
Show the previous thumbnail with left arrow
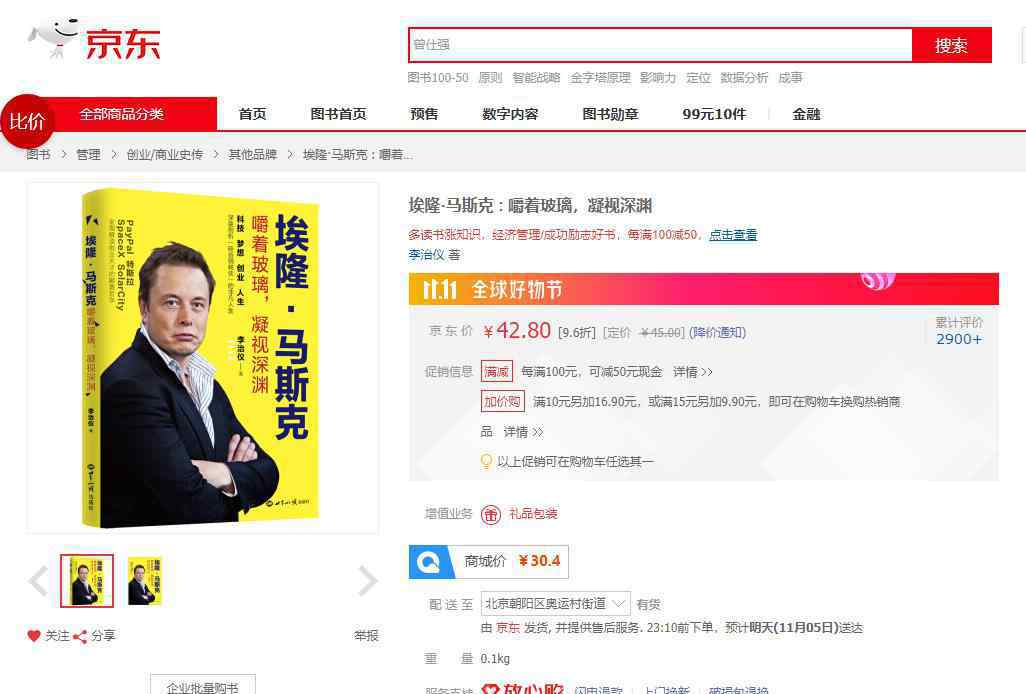[39, 581]
